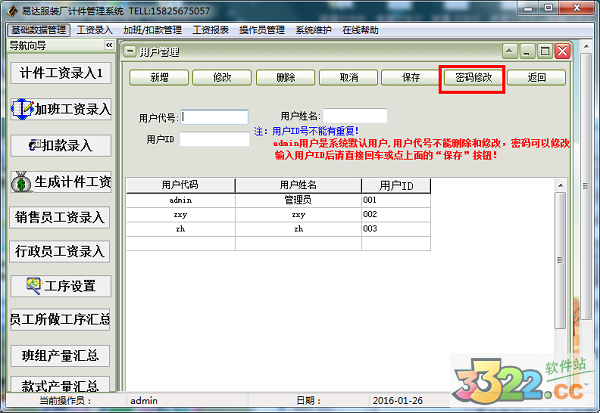The width and height of the screenshot is (600, 413).
Task: Click the 用户代码 column header
Action: [x=181, y=185]
